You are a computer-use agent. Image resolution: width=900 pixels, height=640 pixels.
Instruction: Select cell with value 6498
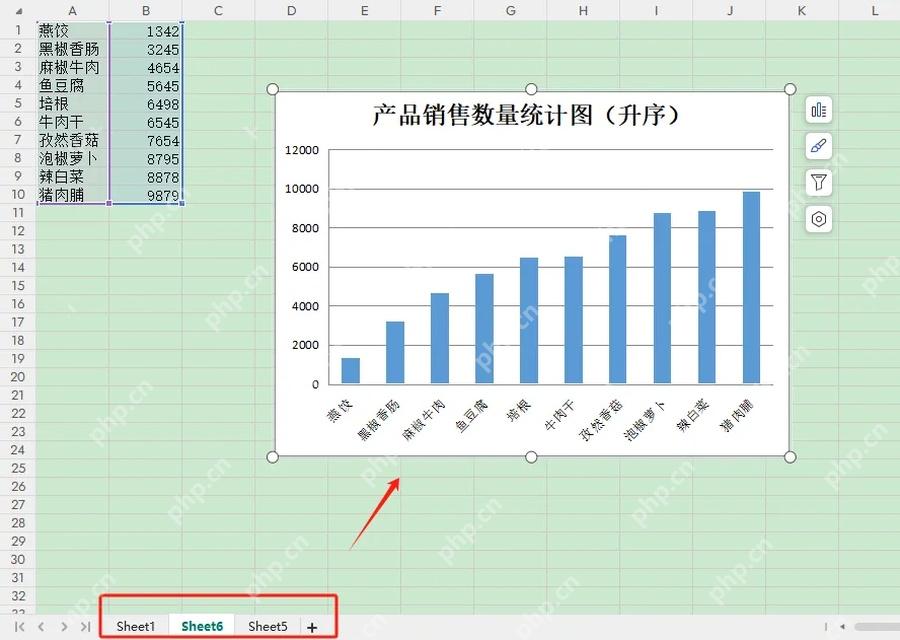(146, 104)
